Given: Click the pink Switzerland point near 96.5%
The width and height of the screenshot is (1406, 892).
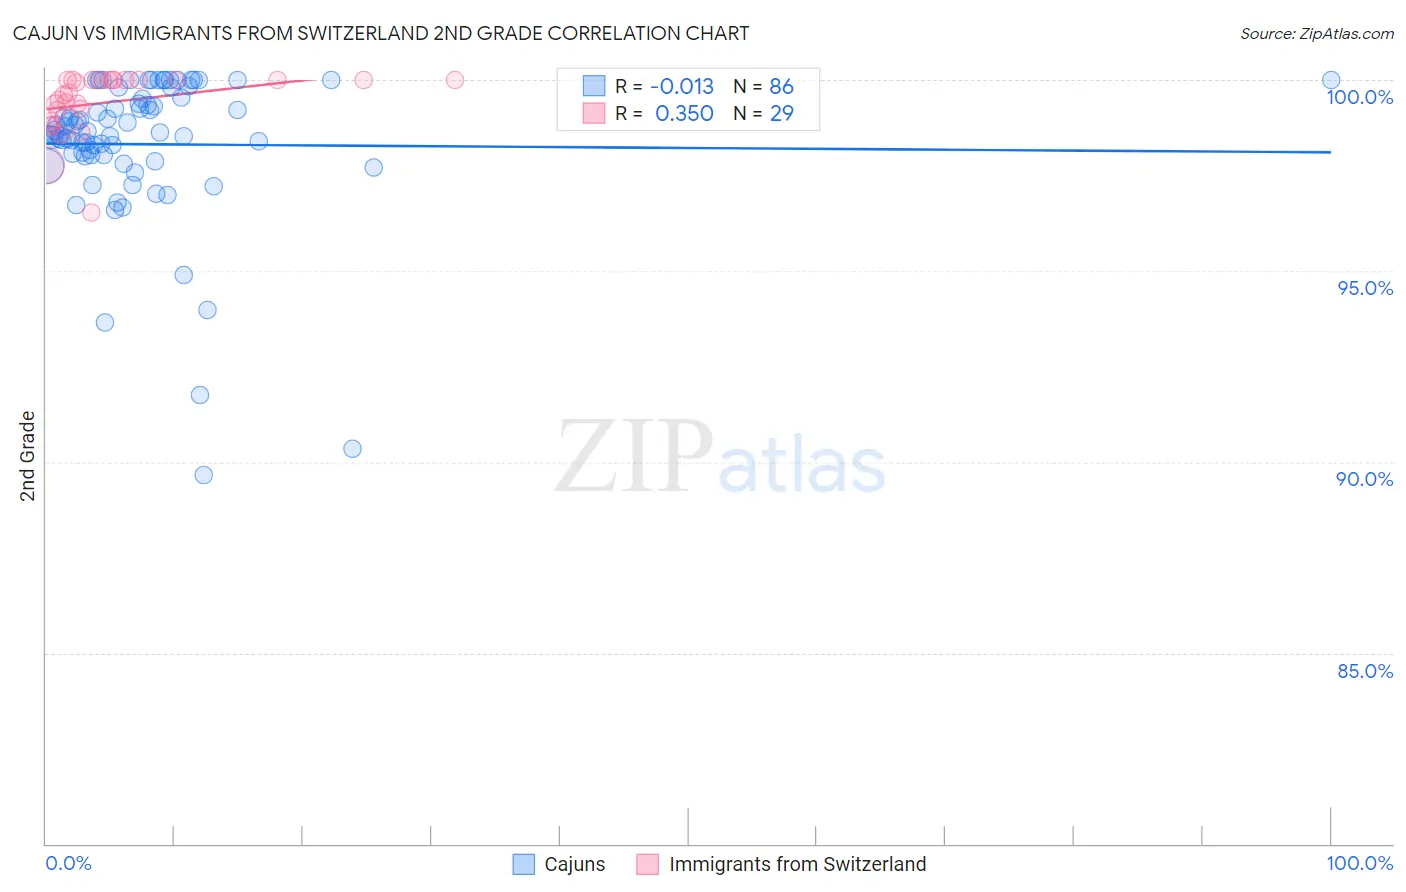Looking at the screenshot, I should [x=91, y=212].
